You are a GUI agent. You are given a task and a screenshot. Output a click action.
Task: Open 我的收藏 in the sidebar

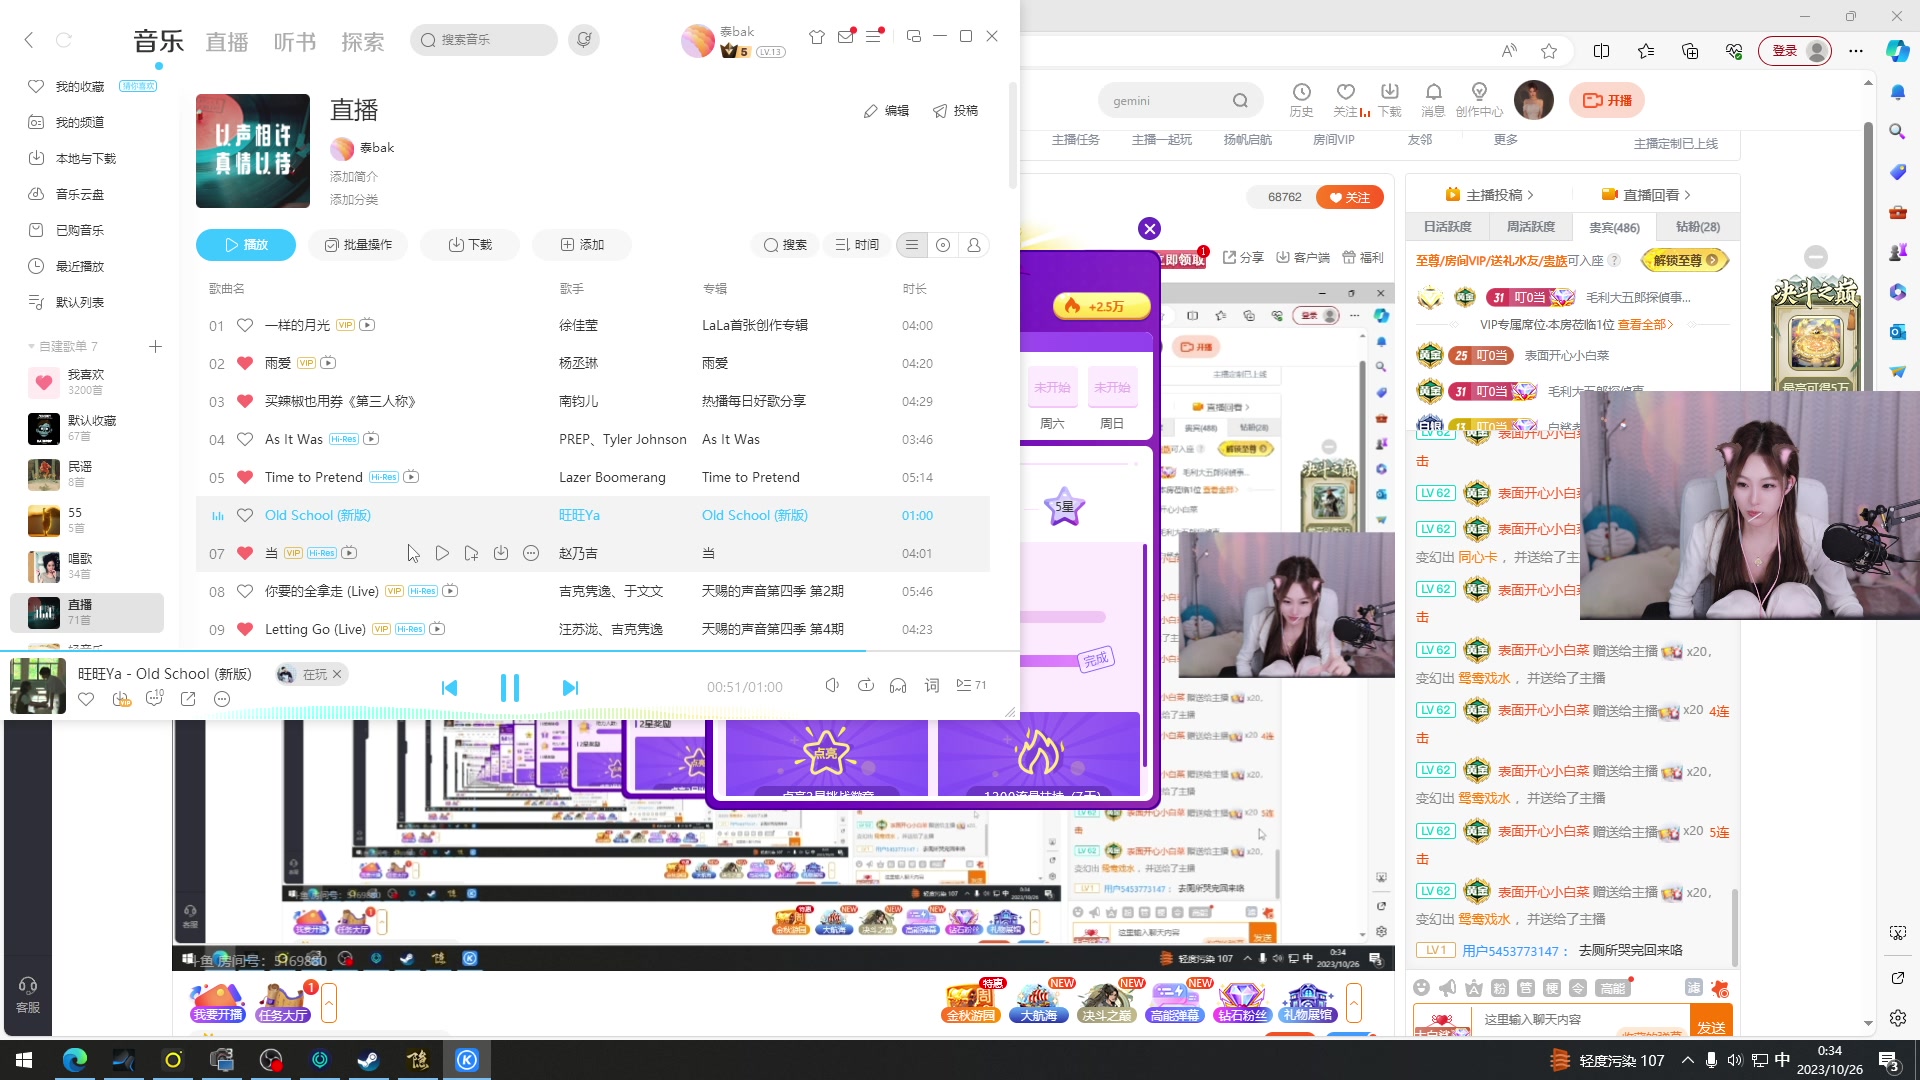80,87
